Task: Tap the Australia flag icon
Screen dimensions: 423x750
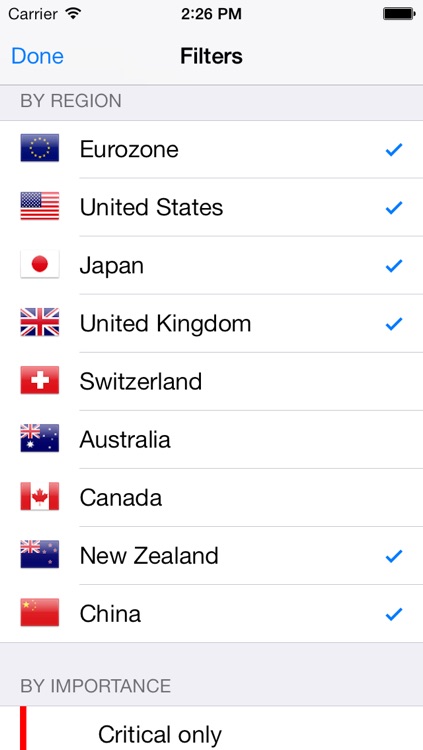Action: 40,438
